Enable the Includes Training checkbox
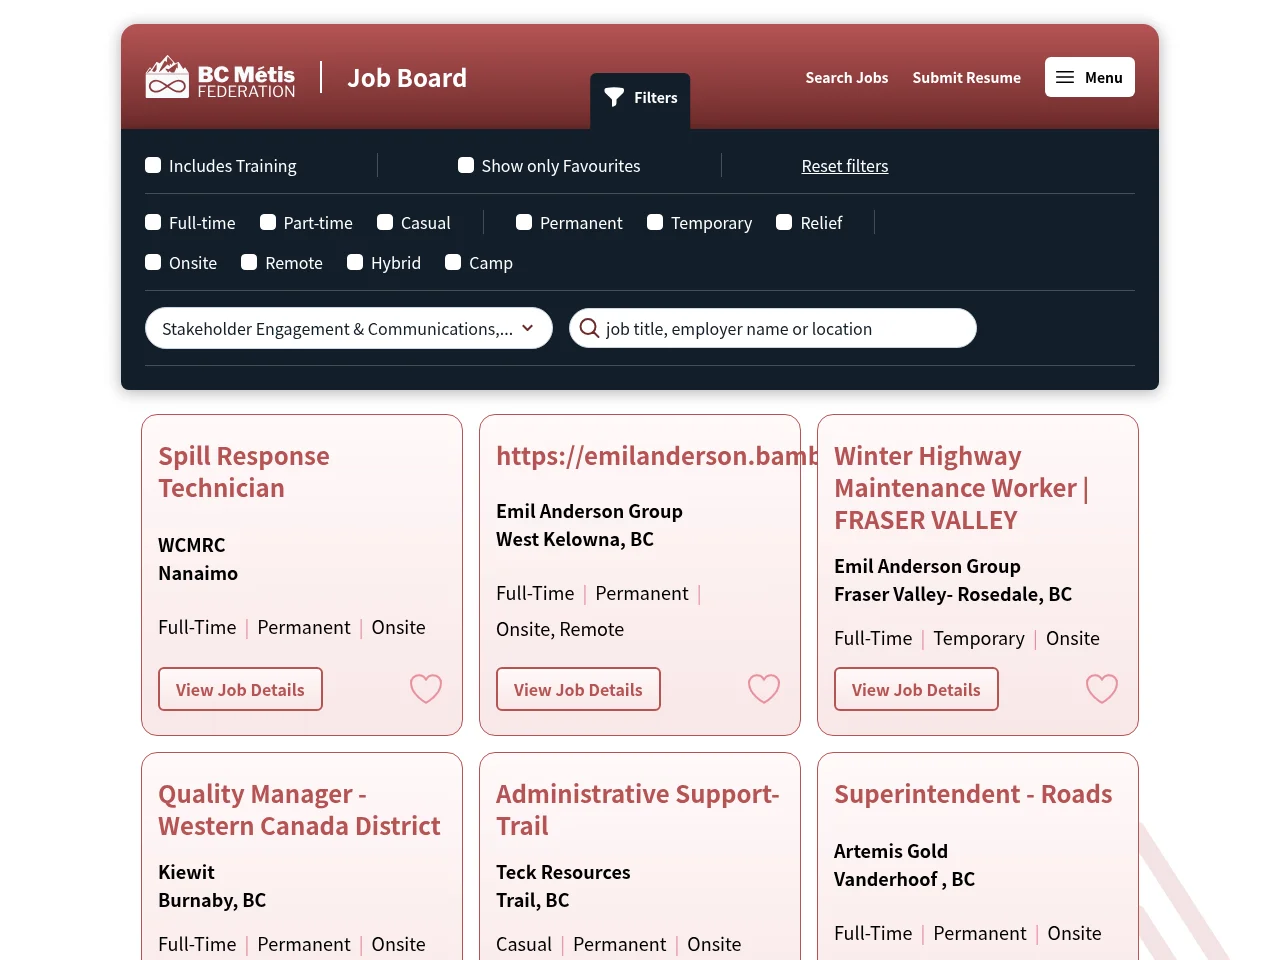The image size is (1280, 960). click(153, 165)
